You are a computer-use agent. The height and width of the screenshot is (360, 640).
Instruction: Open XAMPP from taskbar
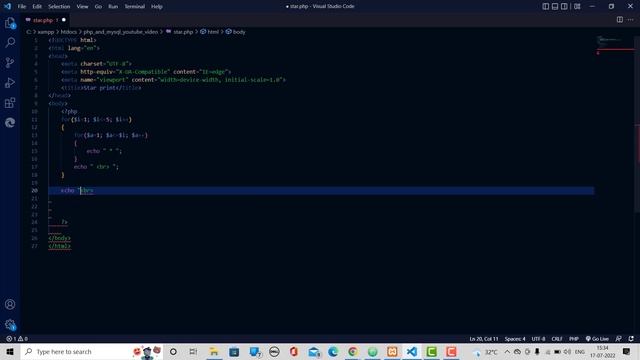coord(392,351)
